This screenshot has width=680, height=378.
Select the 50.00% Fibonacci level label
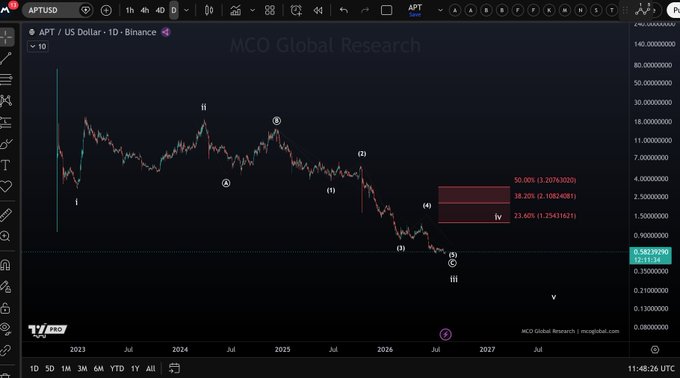point(545,180)
